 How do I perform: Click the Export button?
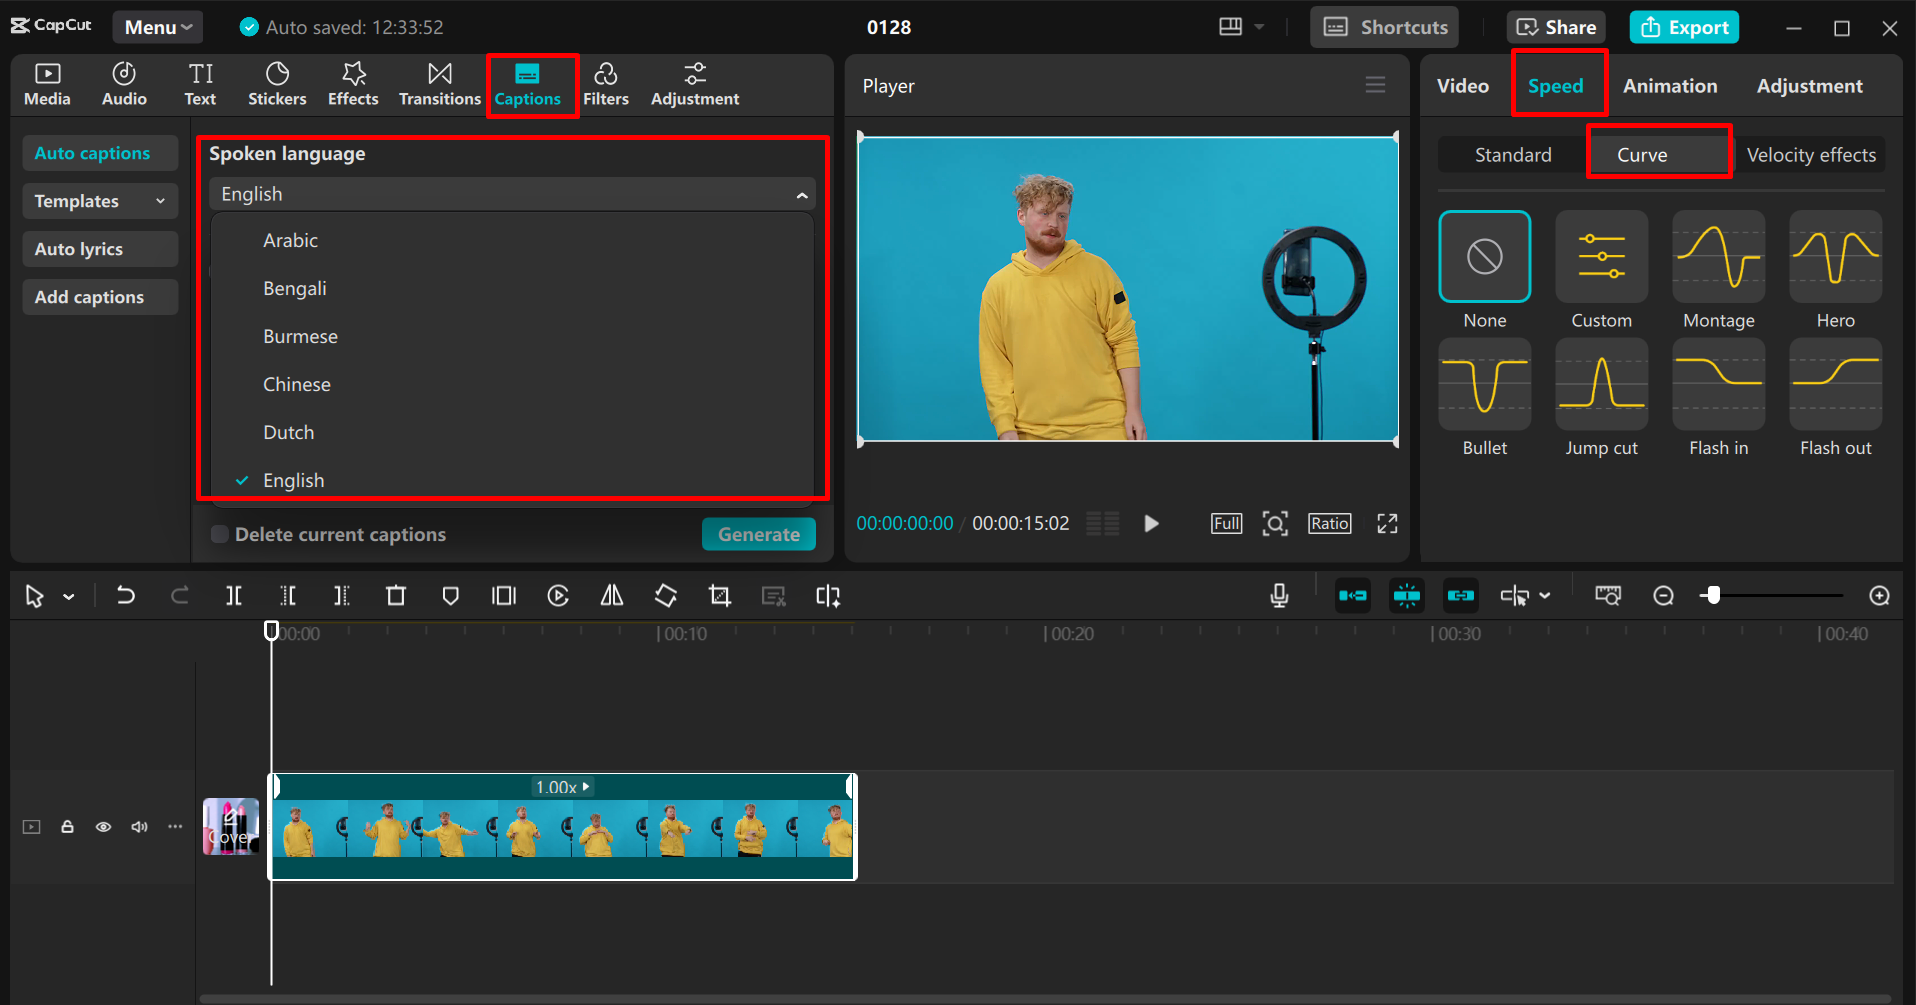tap(1684, 27)
